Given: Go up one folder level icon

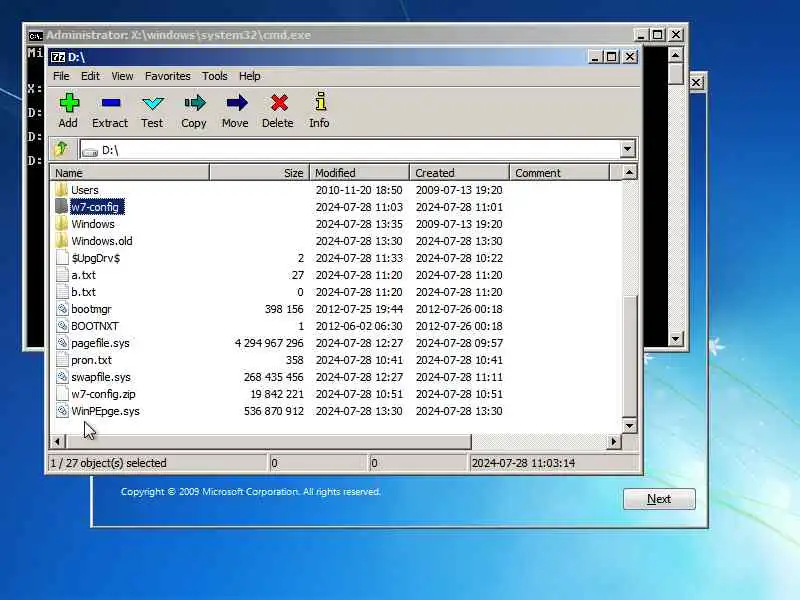Looking at the screenshot, I should click(x=61, y=149).
